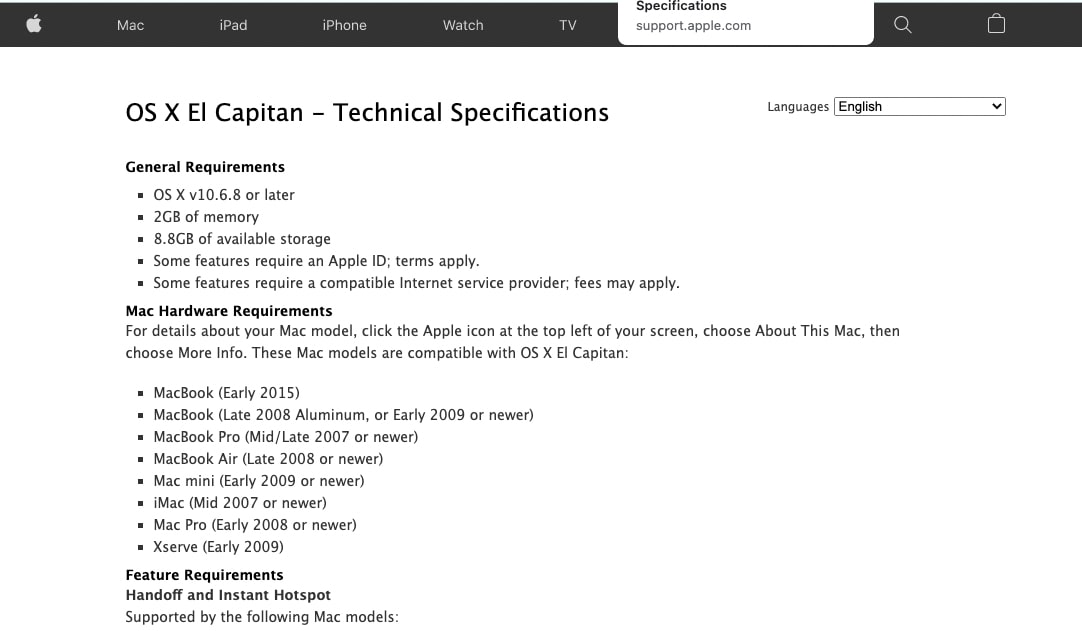Click the MacBook Pro Mid/Late 2007 item
The height and width of the screenshot is (631, 1082).
pos(286,437)
